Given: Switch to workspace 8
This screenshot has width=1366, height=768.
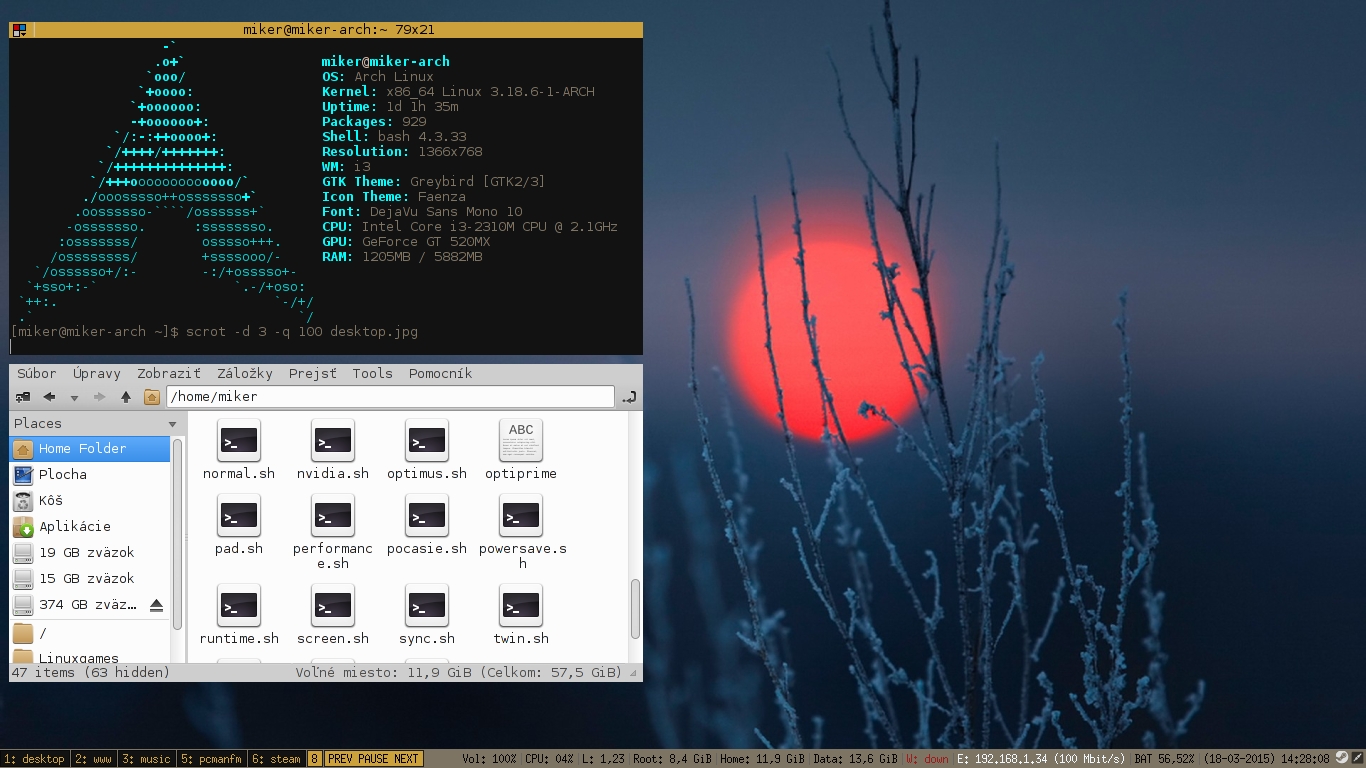Looking at the screenshot, I should coord(314,759).
